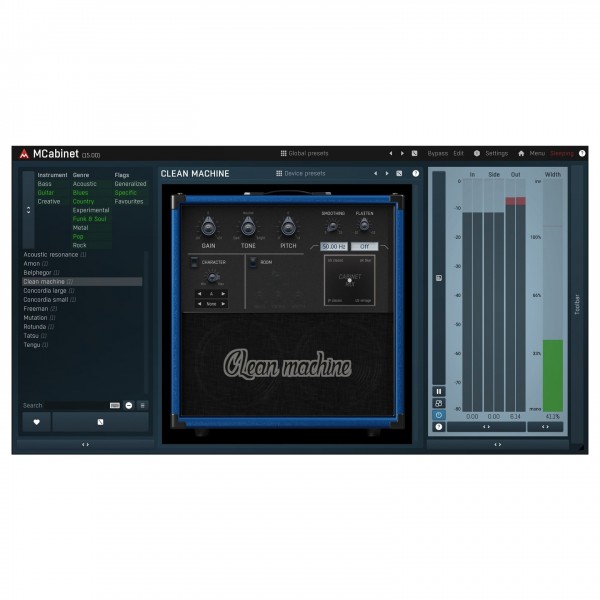The height and width of the screenshot is (600, 600).
Task: Select next character type after A
Action: pyautogui.click(x=223, y=294)
